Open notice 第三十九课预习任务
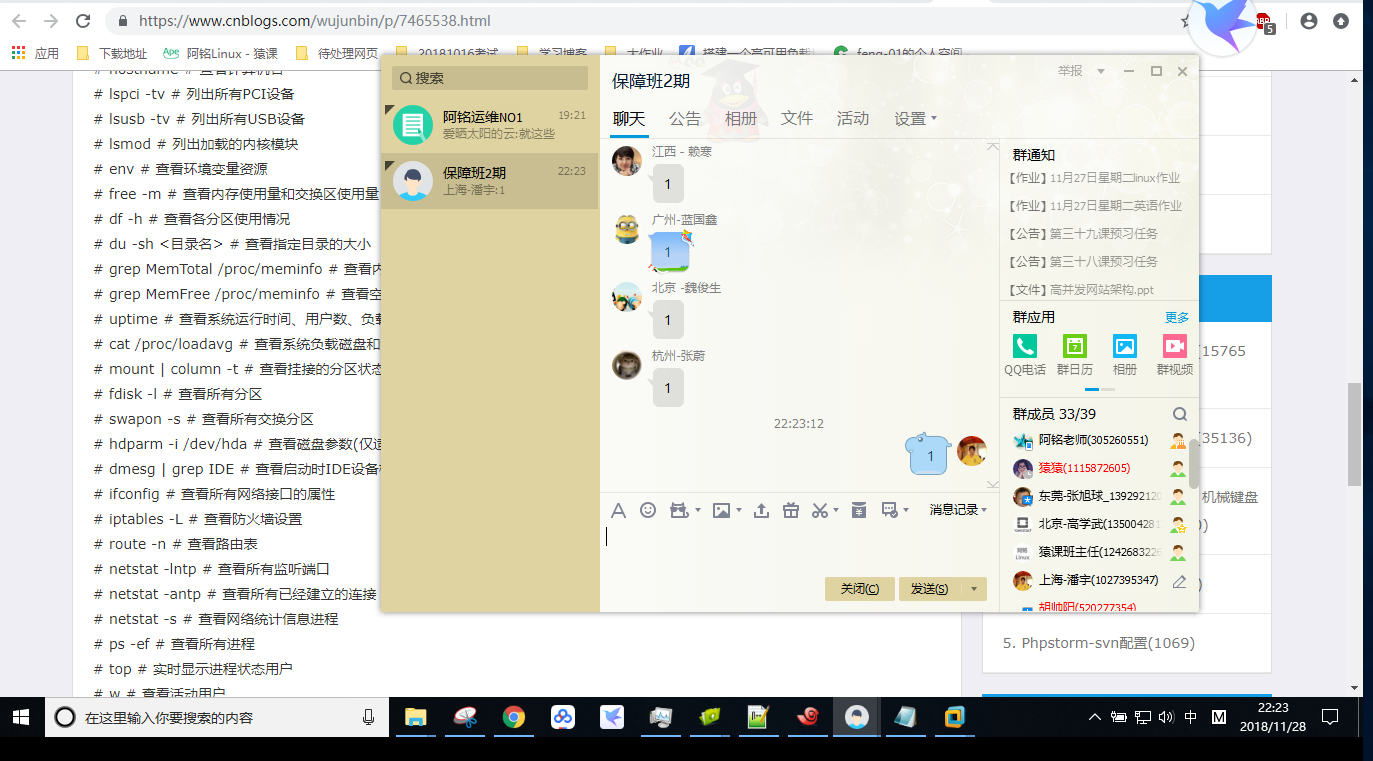The height and width of the screenshot is (761, 1373). pyautogui.click(x=1084, y=234)
